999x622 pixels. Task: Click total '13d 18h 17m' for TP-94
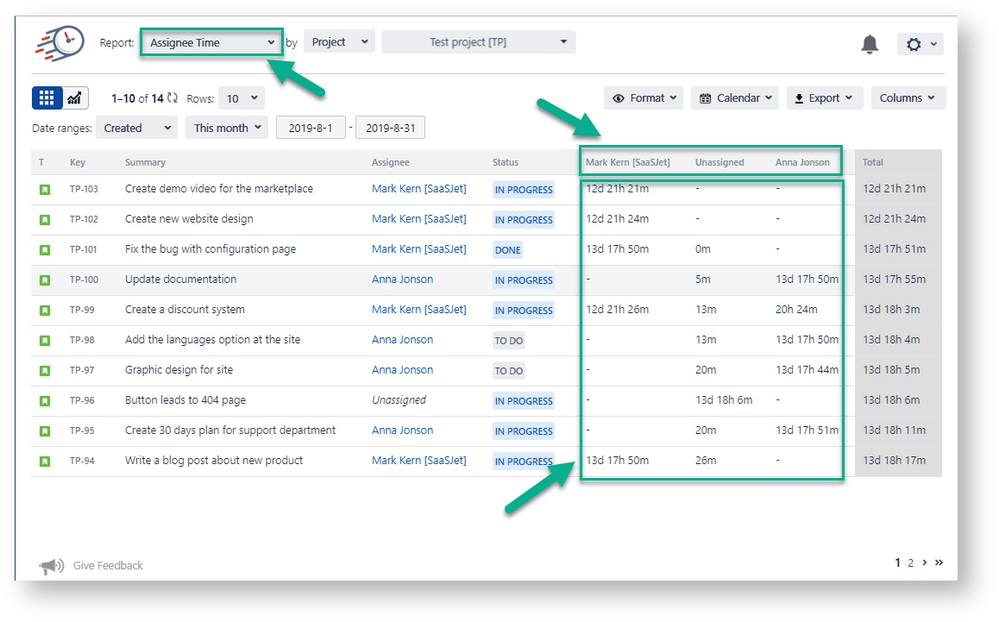point(894,460)
